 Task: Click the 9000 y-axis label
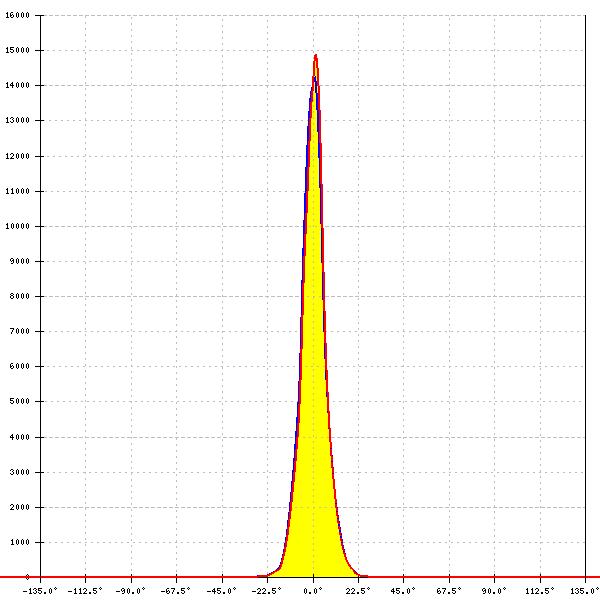20,261
